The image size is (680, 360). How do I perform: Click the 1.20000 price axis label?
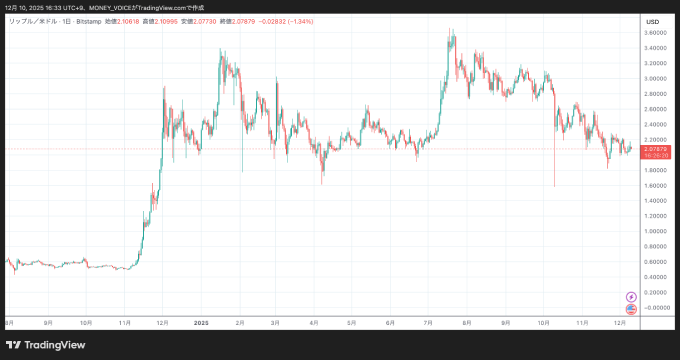pyautogui.click(x=655, y=216)
